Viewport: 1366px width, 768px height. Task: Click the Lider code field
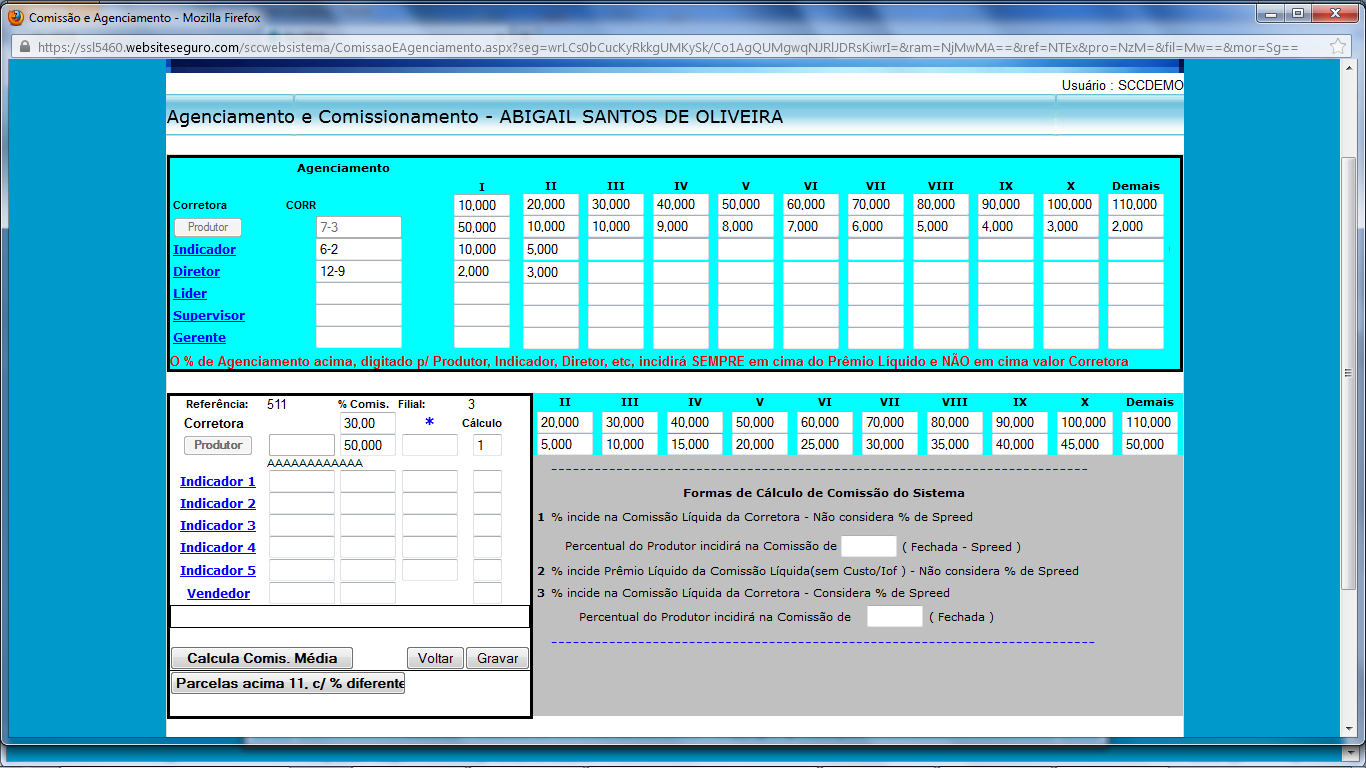[x=359, y=293]
